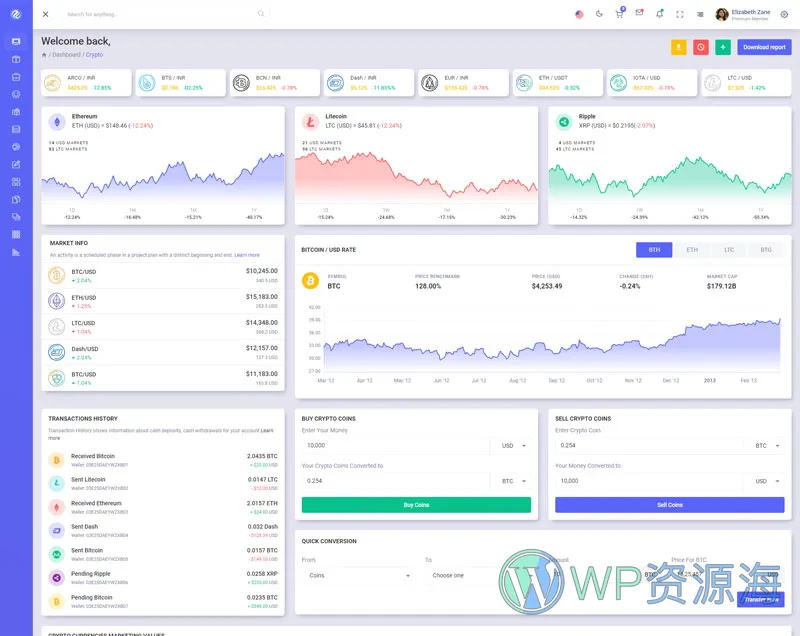Open BTC dropdown under Enter Crypto Coin
Screen dimensions: 800x636
tap(767, 446)
